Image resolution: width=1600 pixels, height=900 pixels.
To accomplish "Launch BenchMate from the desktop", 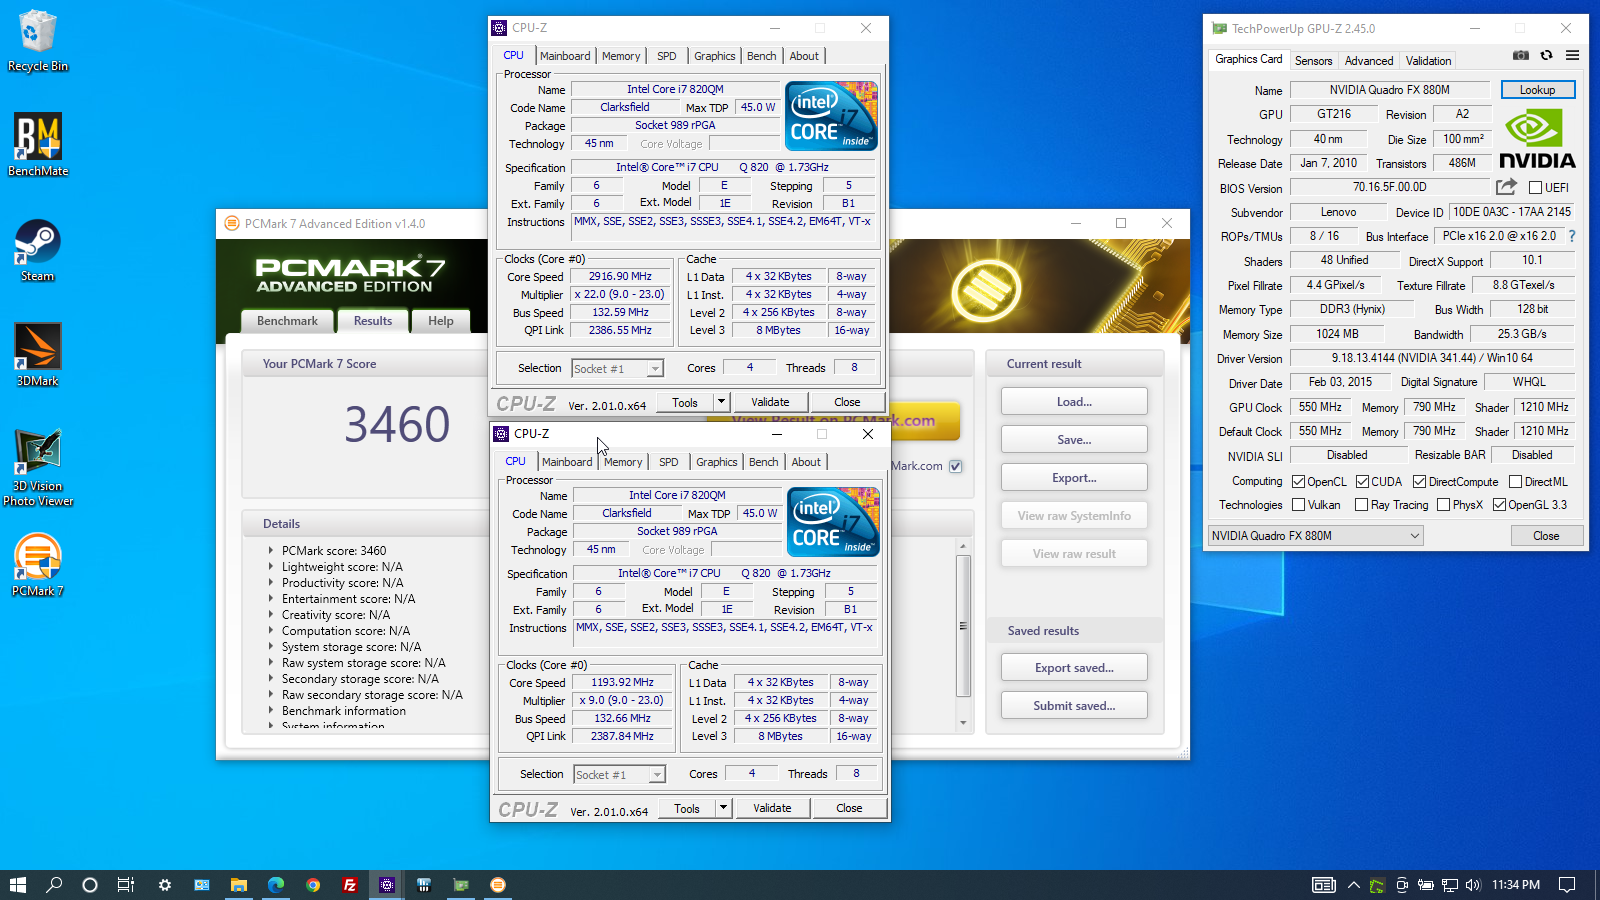I will (38, 145).
